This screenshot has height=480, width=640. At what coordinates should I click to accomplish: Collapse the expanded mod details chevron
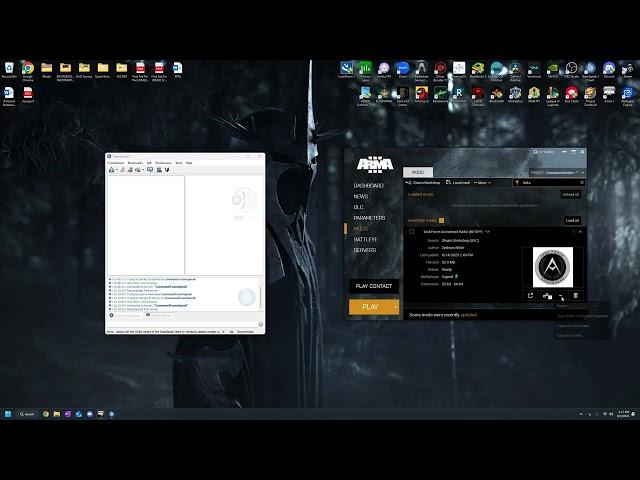click(580, 231)
